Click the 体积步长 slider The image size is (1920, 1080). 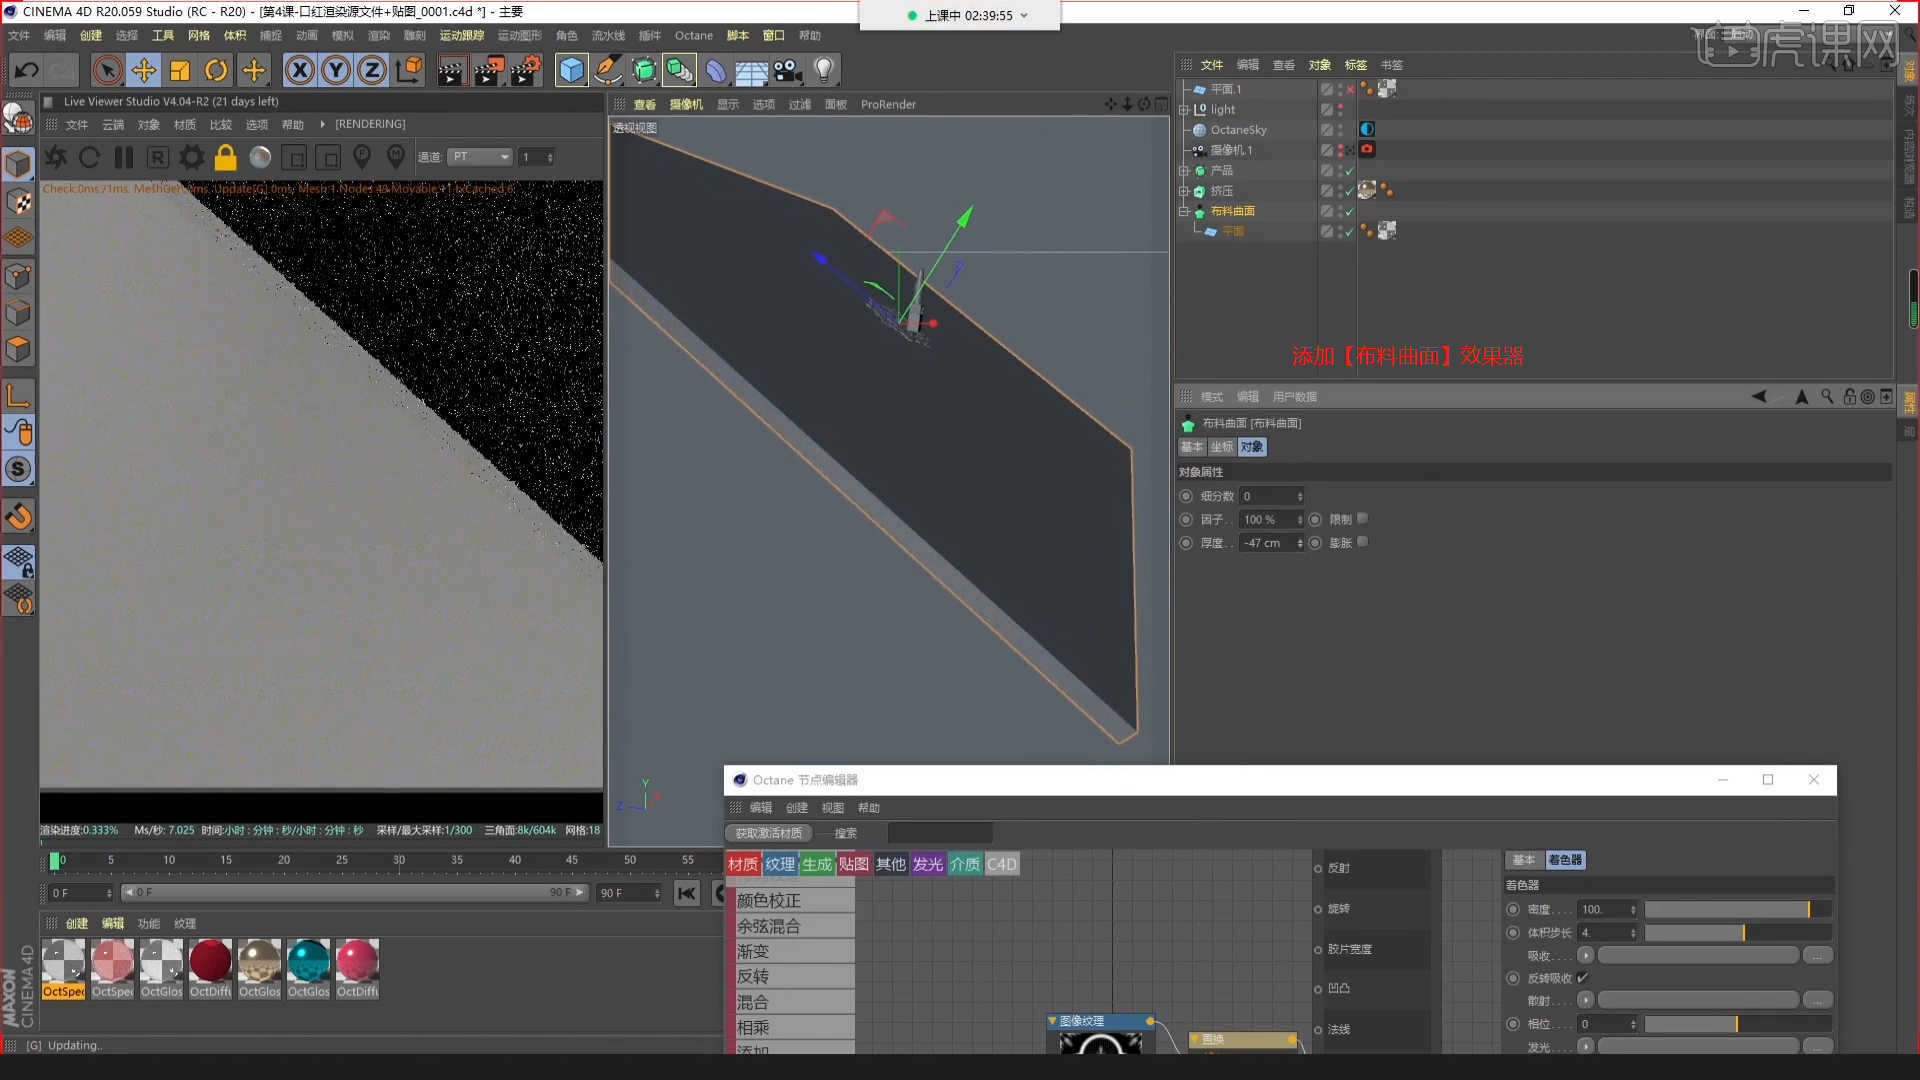(1738, 932)
